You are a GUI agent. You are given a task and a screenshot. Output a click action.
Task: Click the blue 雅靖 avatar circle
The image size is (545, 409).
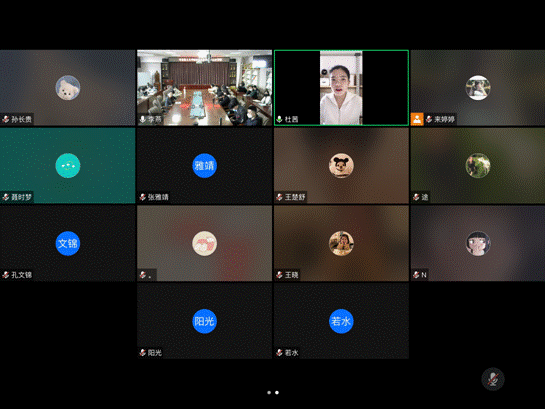pos(204,165)
